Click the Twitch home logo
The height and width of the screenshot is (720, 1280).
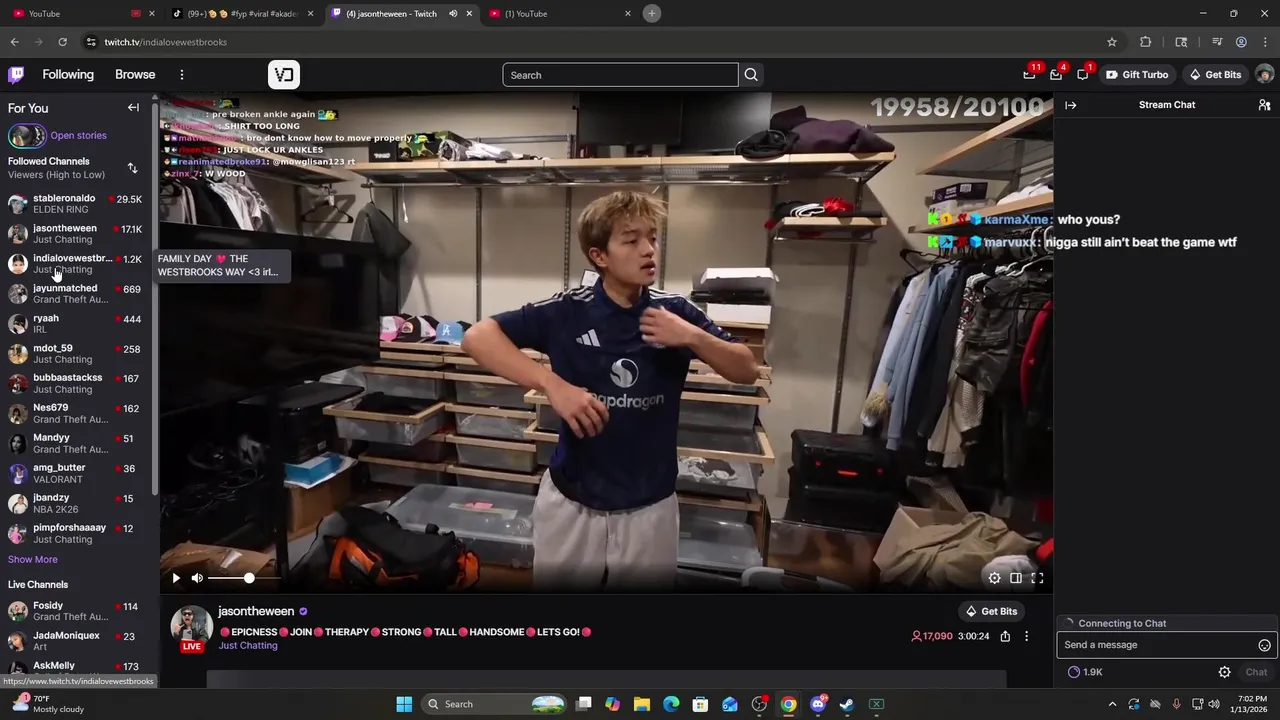[x=16, y=75]
